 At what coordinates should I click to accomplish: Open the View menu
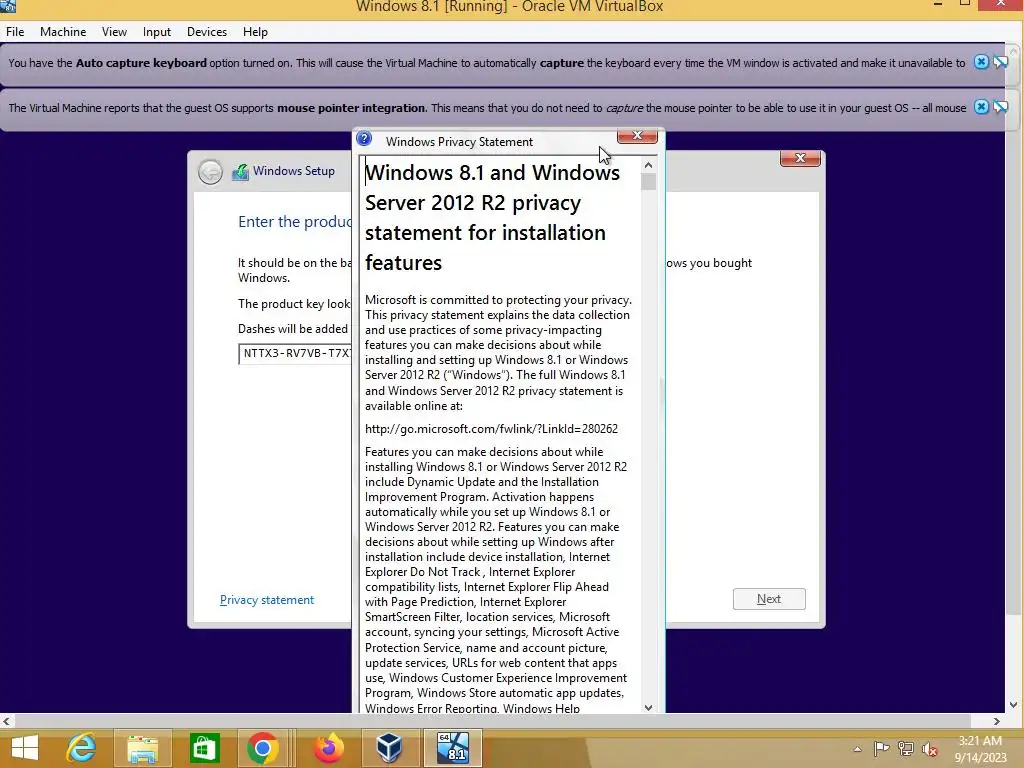pyautogui.click(x=114, y=32)
